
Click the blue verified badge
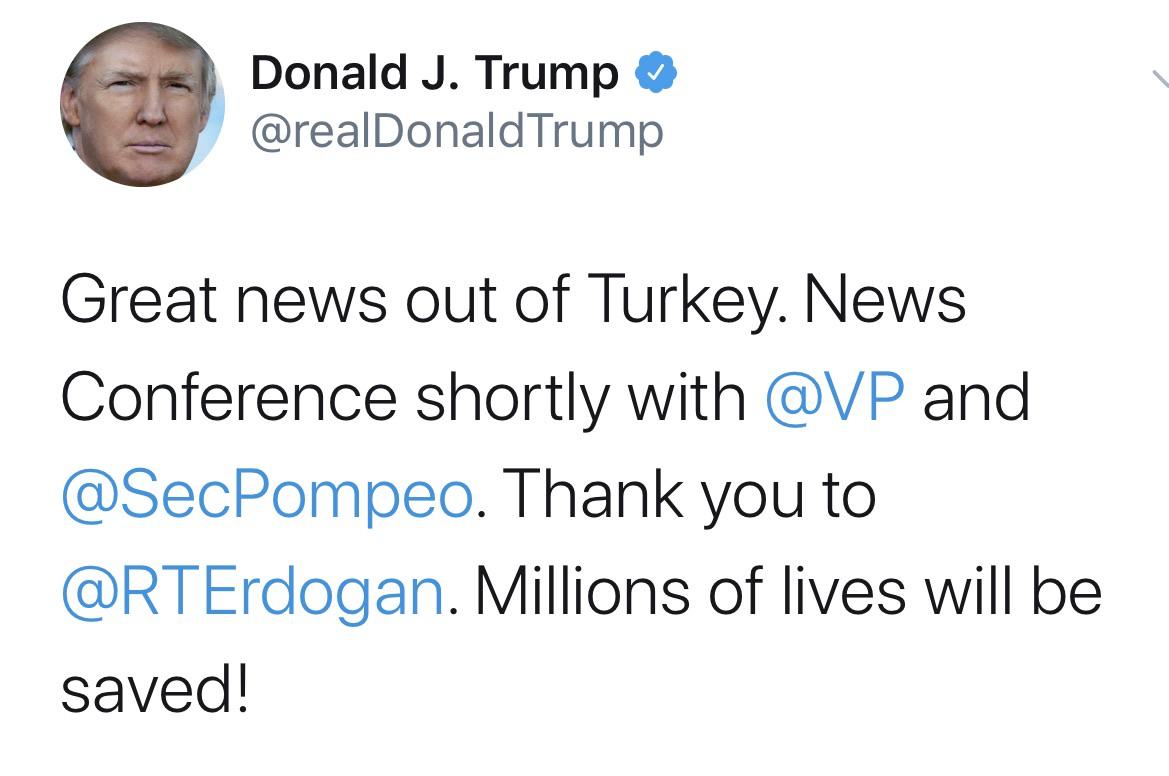[658, 75]
